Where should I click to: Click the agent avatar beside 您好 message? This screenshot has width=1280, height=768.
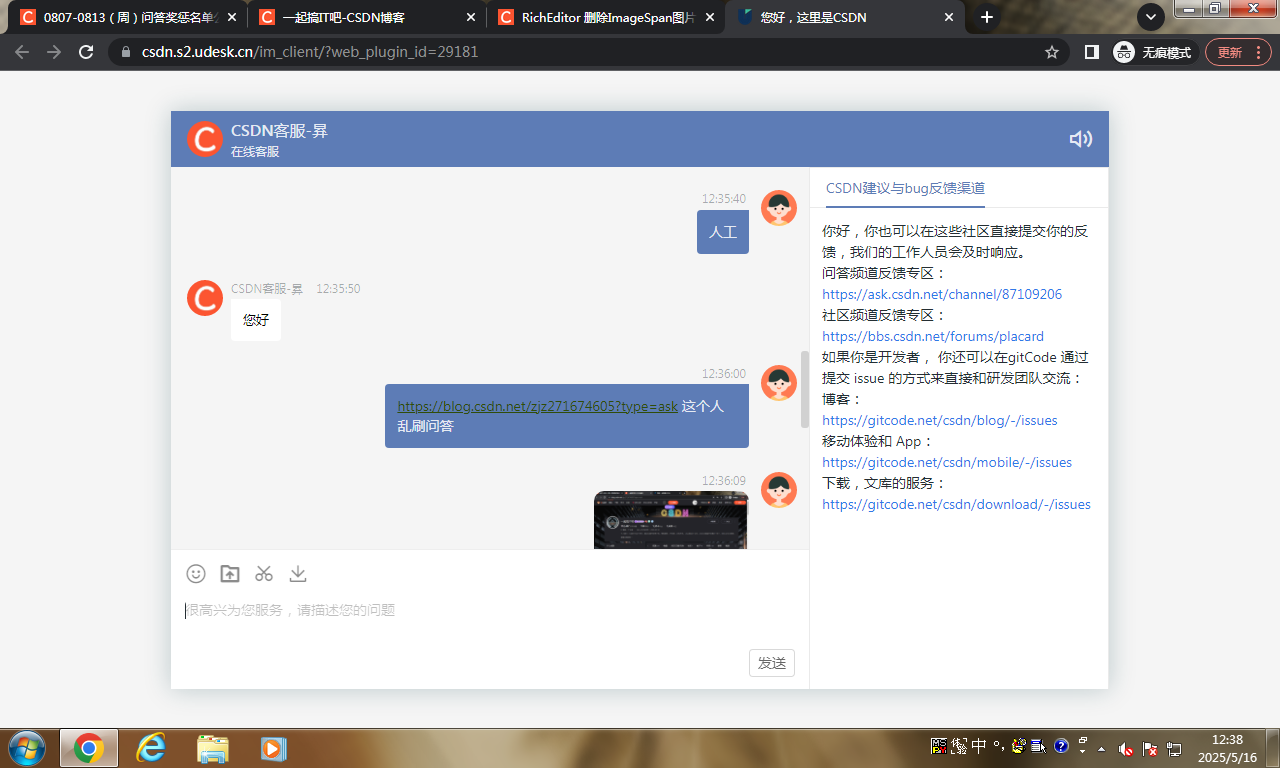tap(205, 298)
